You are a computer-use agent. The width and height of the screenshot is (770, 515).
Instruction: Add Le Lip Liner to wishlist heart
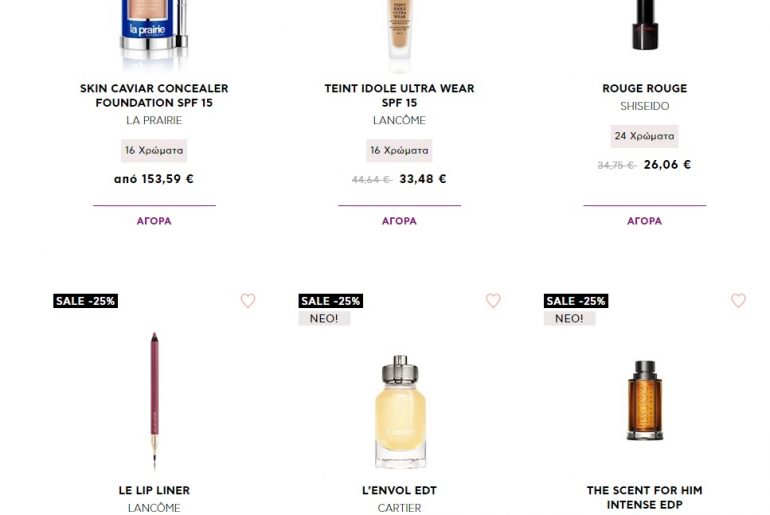[248, 300]
